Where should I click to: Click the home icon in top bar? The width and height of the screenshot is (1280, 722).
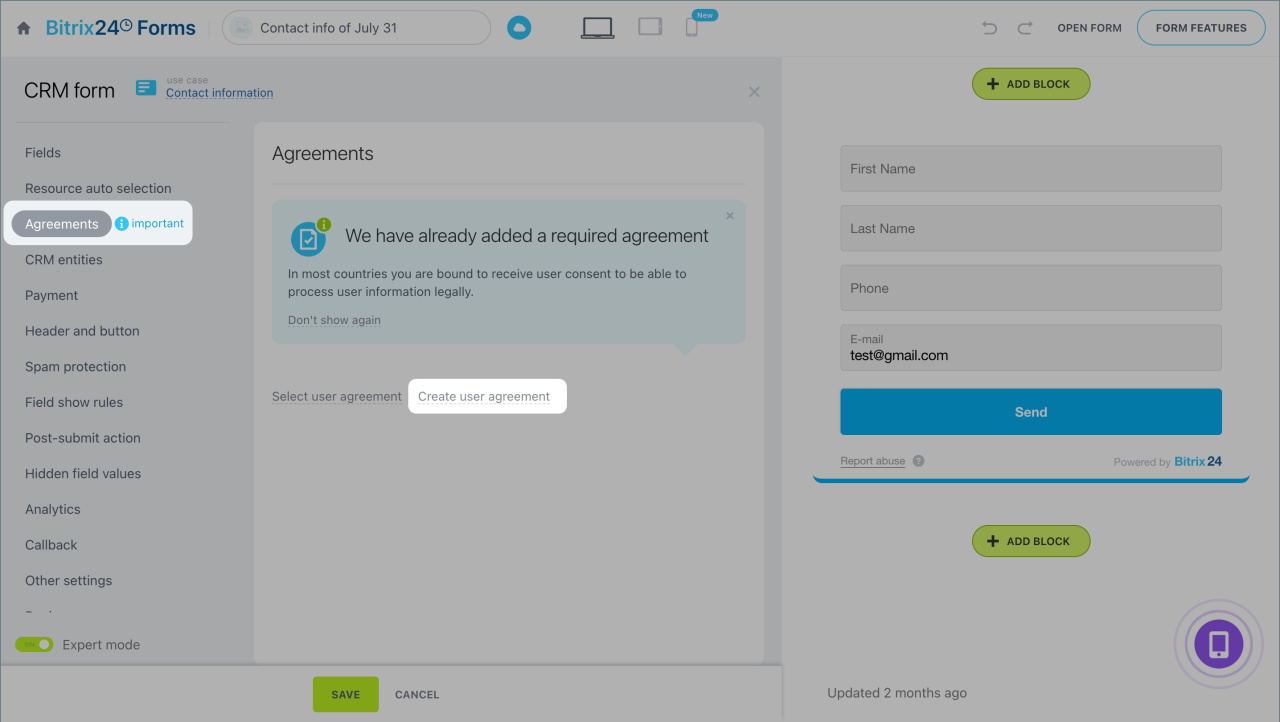tap(24, 28)
